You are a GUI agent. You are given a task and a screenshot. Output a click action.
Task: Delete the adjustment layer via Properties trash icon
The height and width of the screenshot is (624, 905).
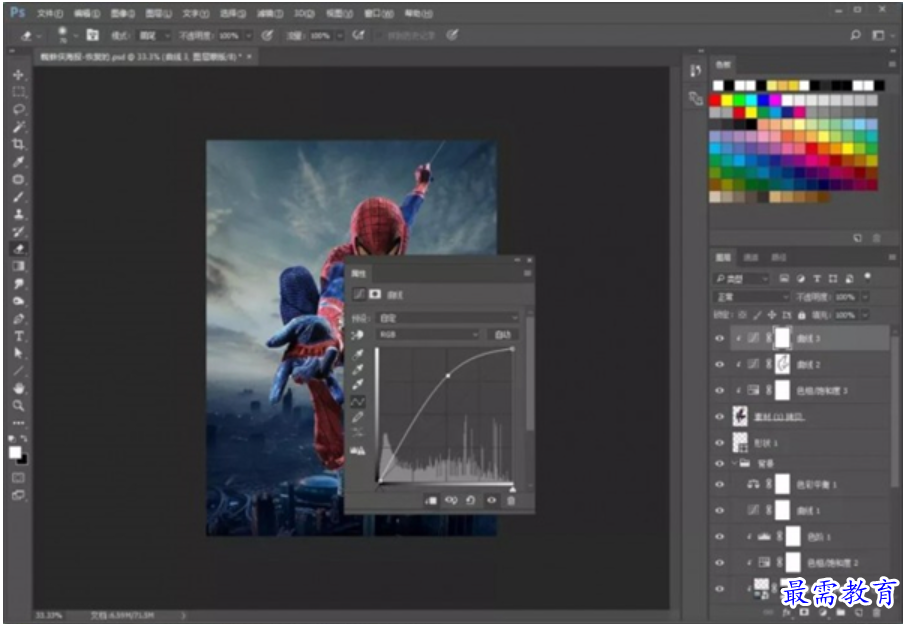point(511,500)
